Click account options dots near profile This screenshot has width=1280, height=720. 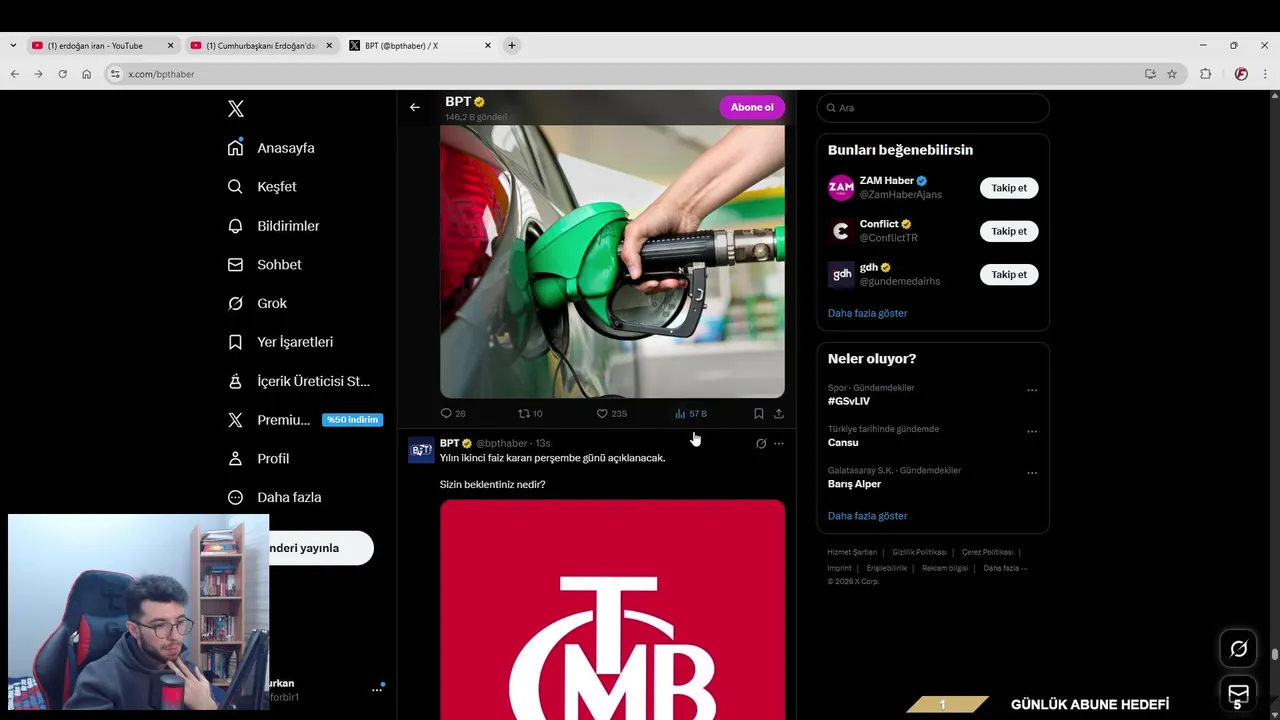coord(377,689)
